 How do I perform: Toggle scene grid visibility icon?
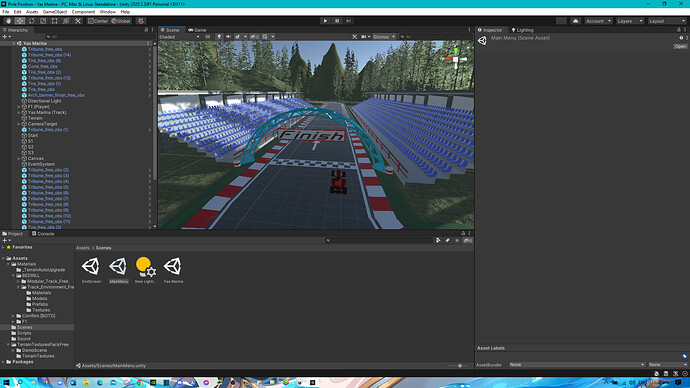pyautogui.click(x=265, y=37)
